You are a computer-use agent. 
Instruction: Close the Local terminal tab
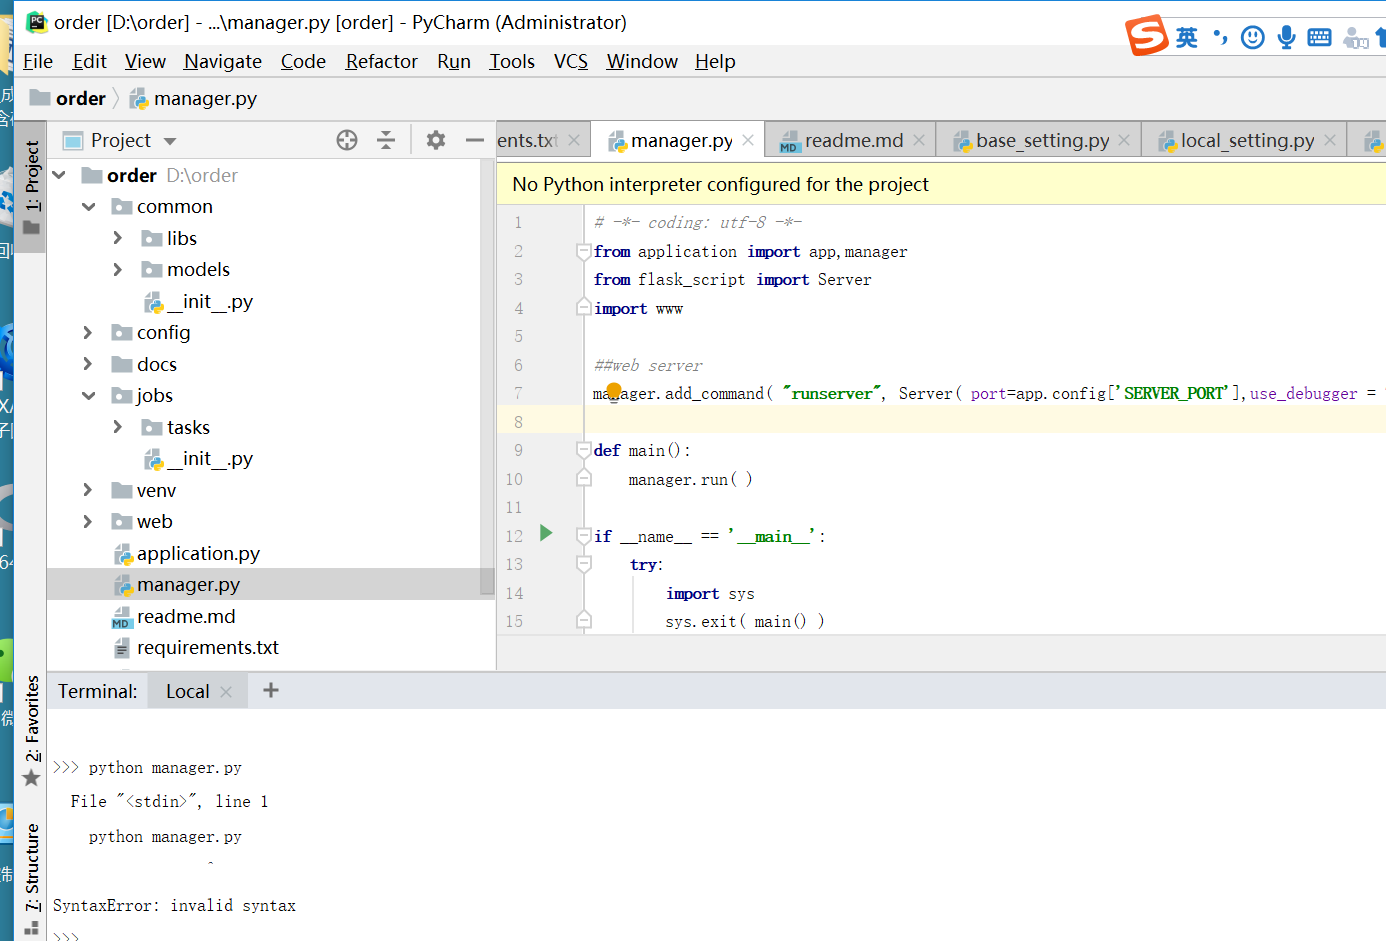coord(226,692)
